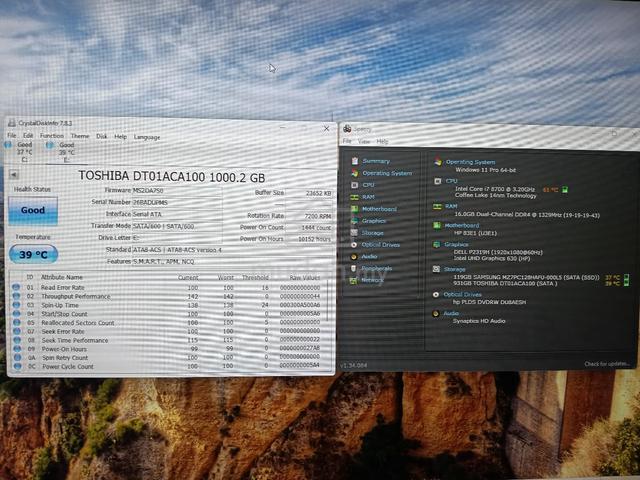The height and width of the screenshot is (480, 640).
Task: Click the Spin Retry Count status icon
Action: pyautogui.click(x=17, y=358)
